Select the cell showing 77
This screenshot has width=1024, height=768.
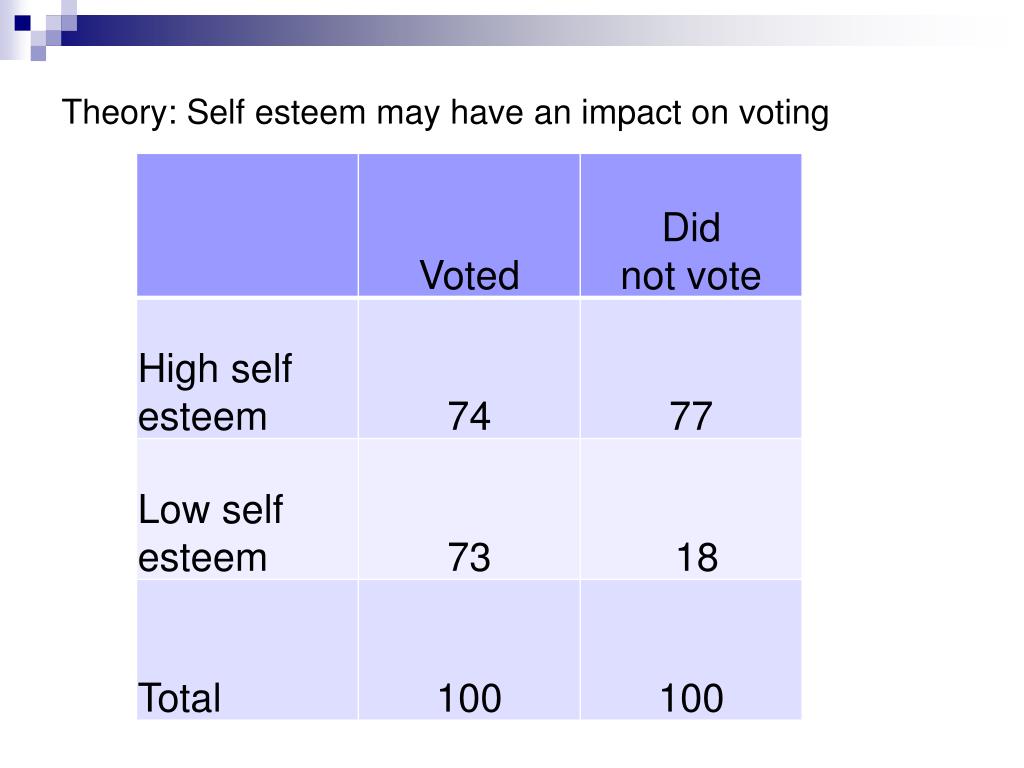[691, 368]
